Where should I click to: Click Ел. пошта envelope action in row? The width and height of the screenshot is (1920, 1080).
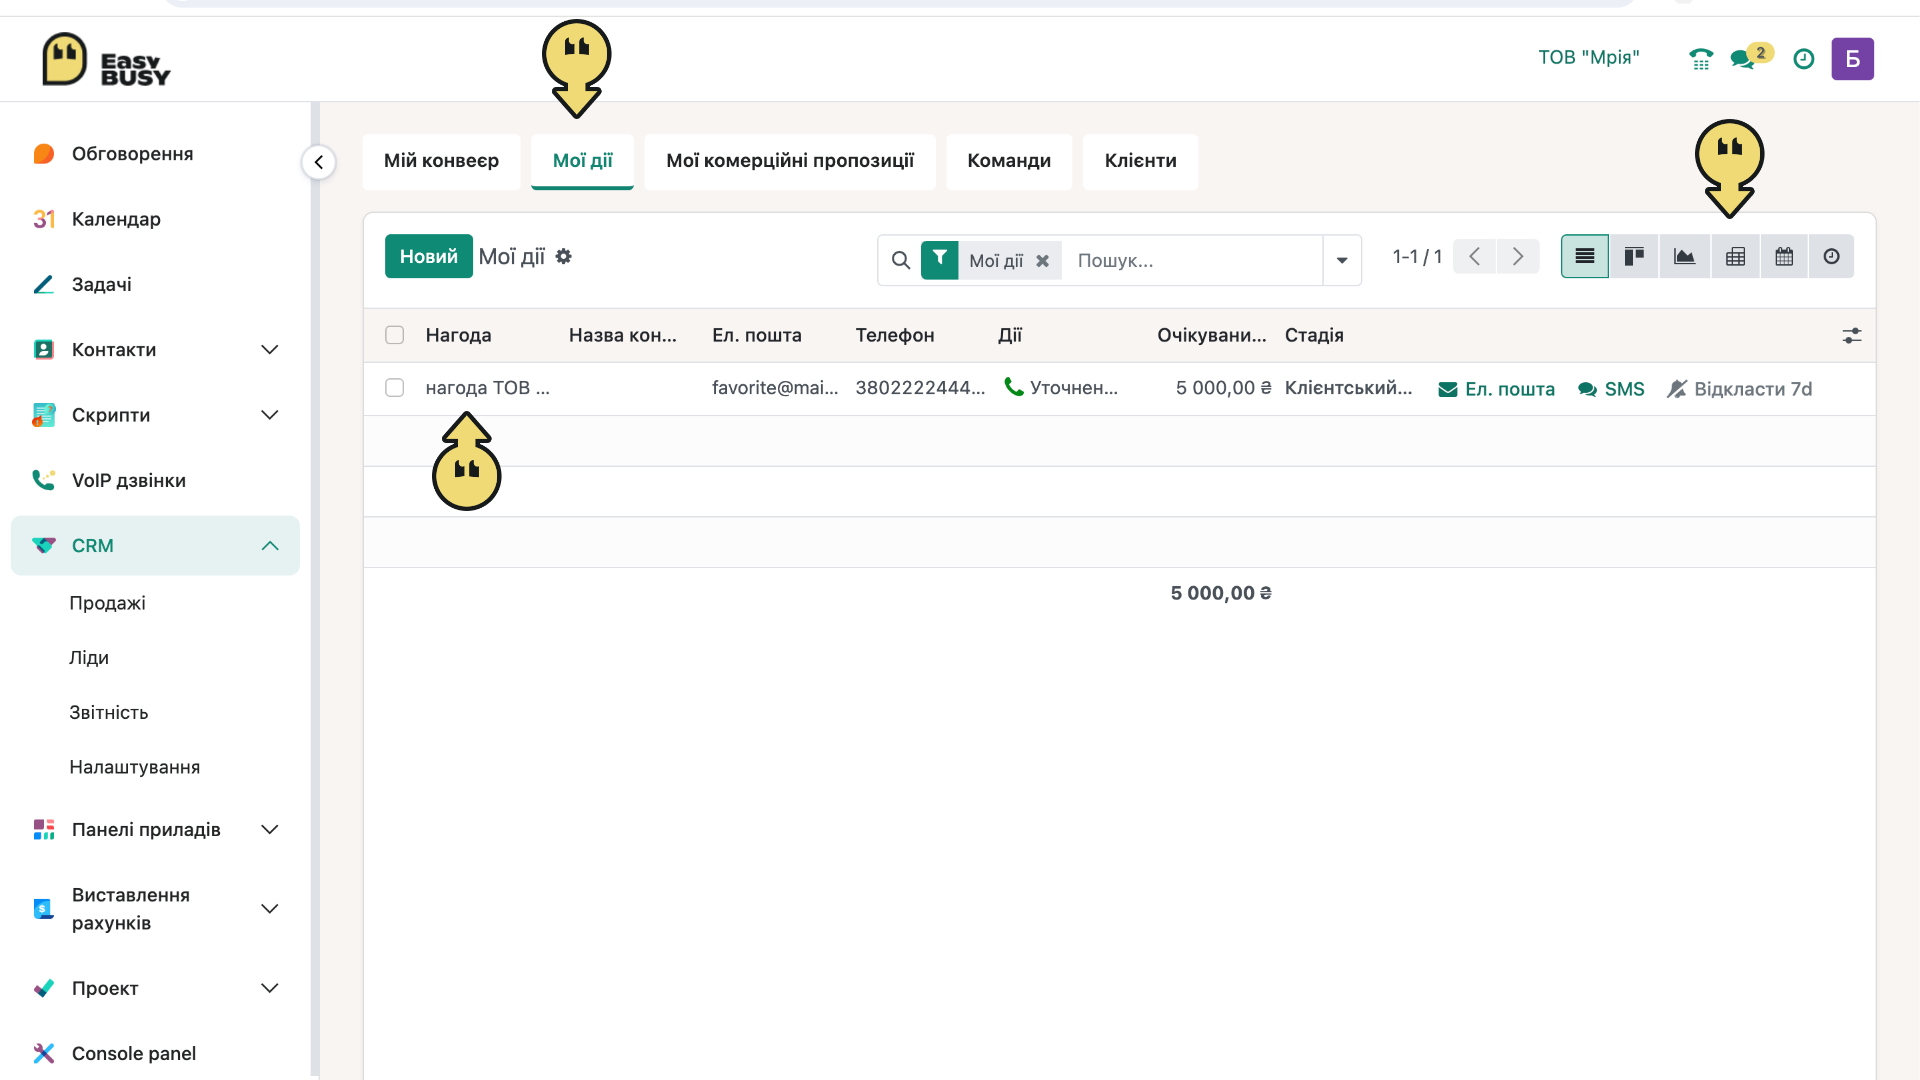tap(1496, 389)
